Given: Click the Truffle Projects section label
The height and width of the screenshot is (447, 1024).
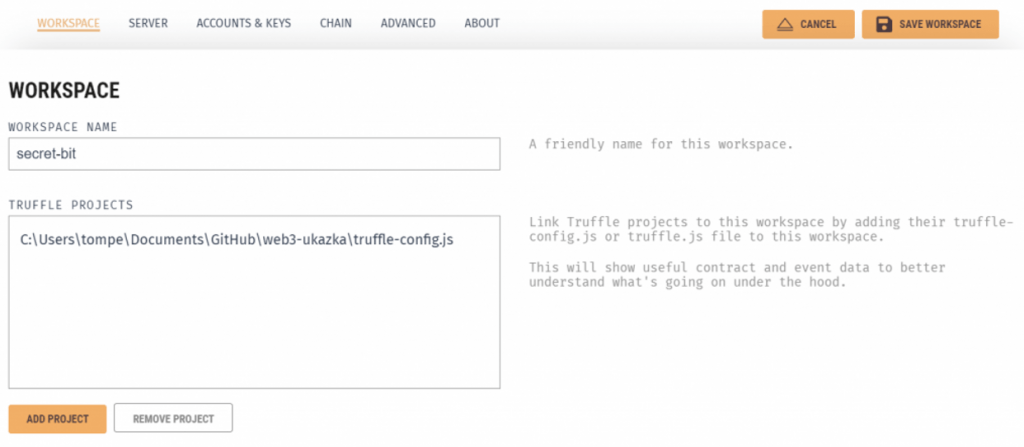Looking at the screenshot, I should click(71, 205).
